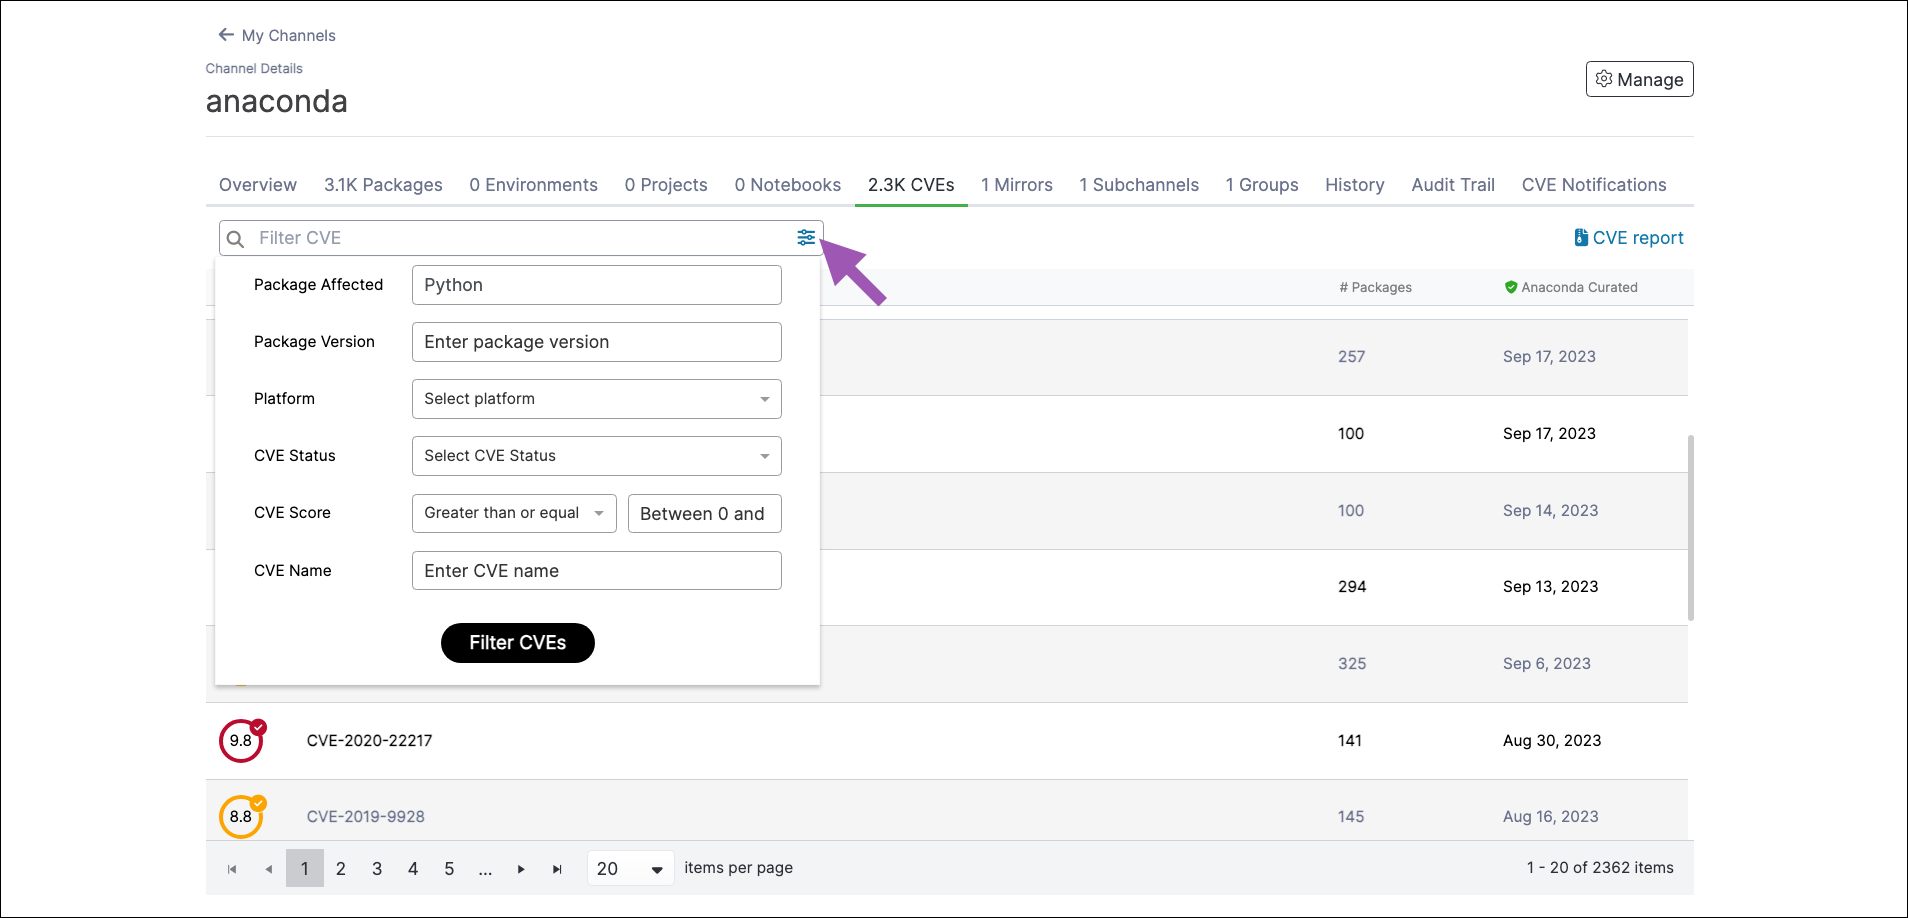The width and height of the screenshot is (1908, 918).
Task: Go to page 2
Action: point(341,869)
